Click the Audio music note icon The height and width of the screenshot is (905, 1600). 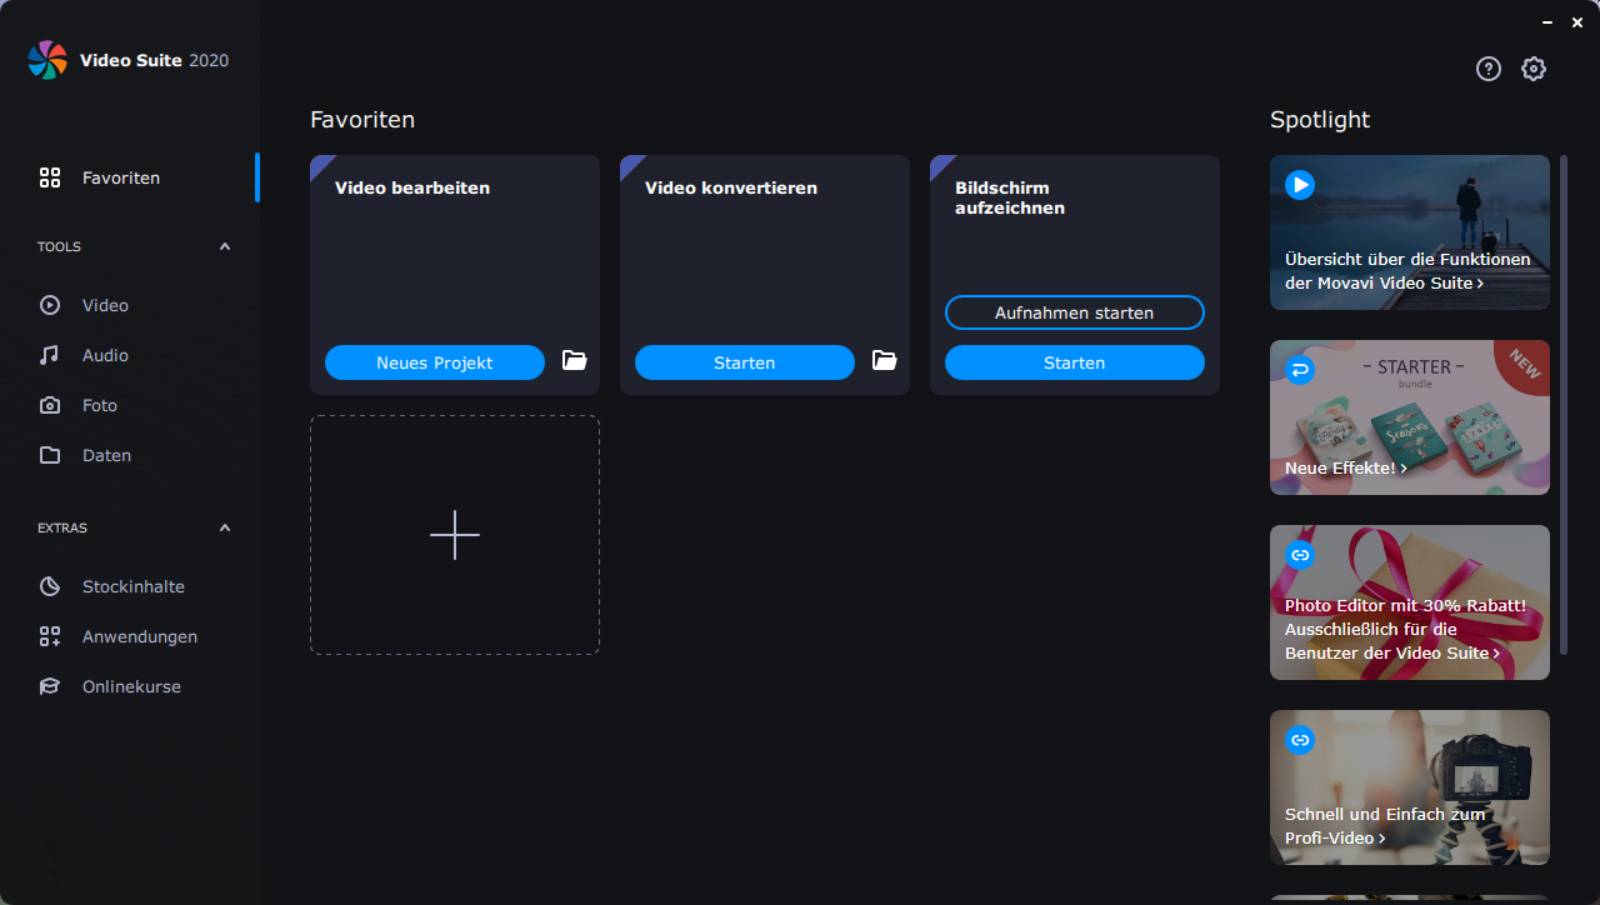tap(50, 355)
